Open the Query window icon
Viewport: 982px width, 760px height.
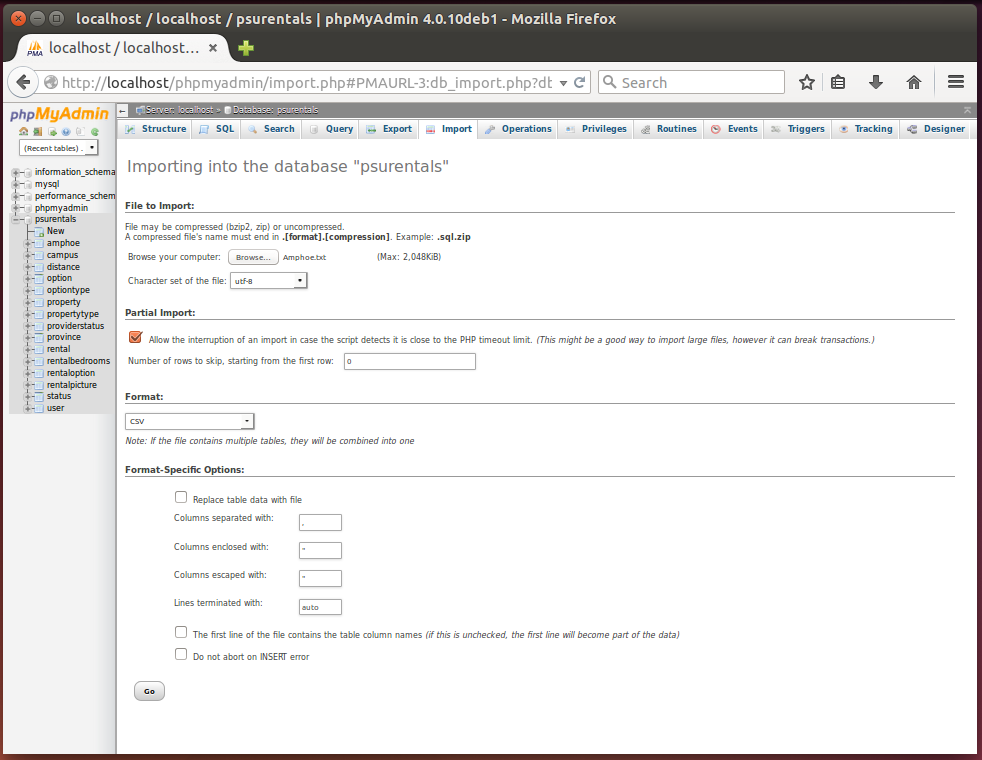(x=52, y=131)
